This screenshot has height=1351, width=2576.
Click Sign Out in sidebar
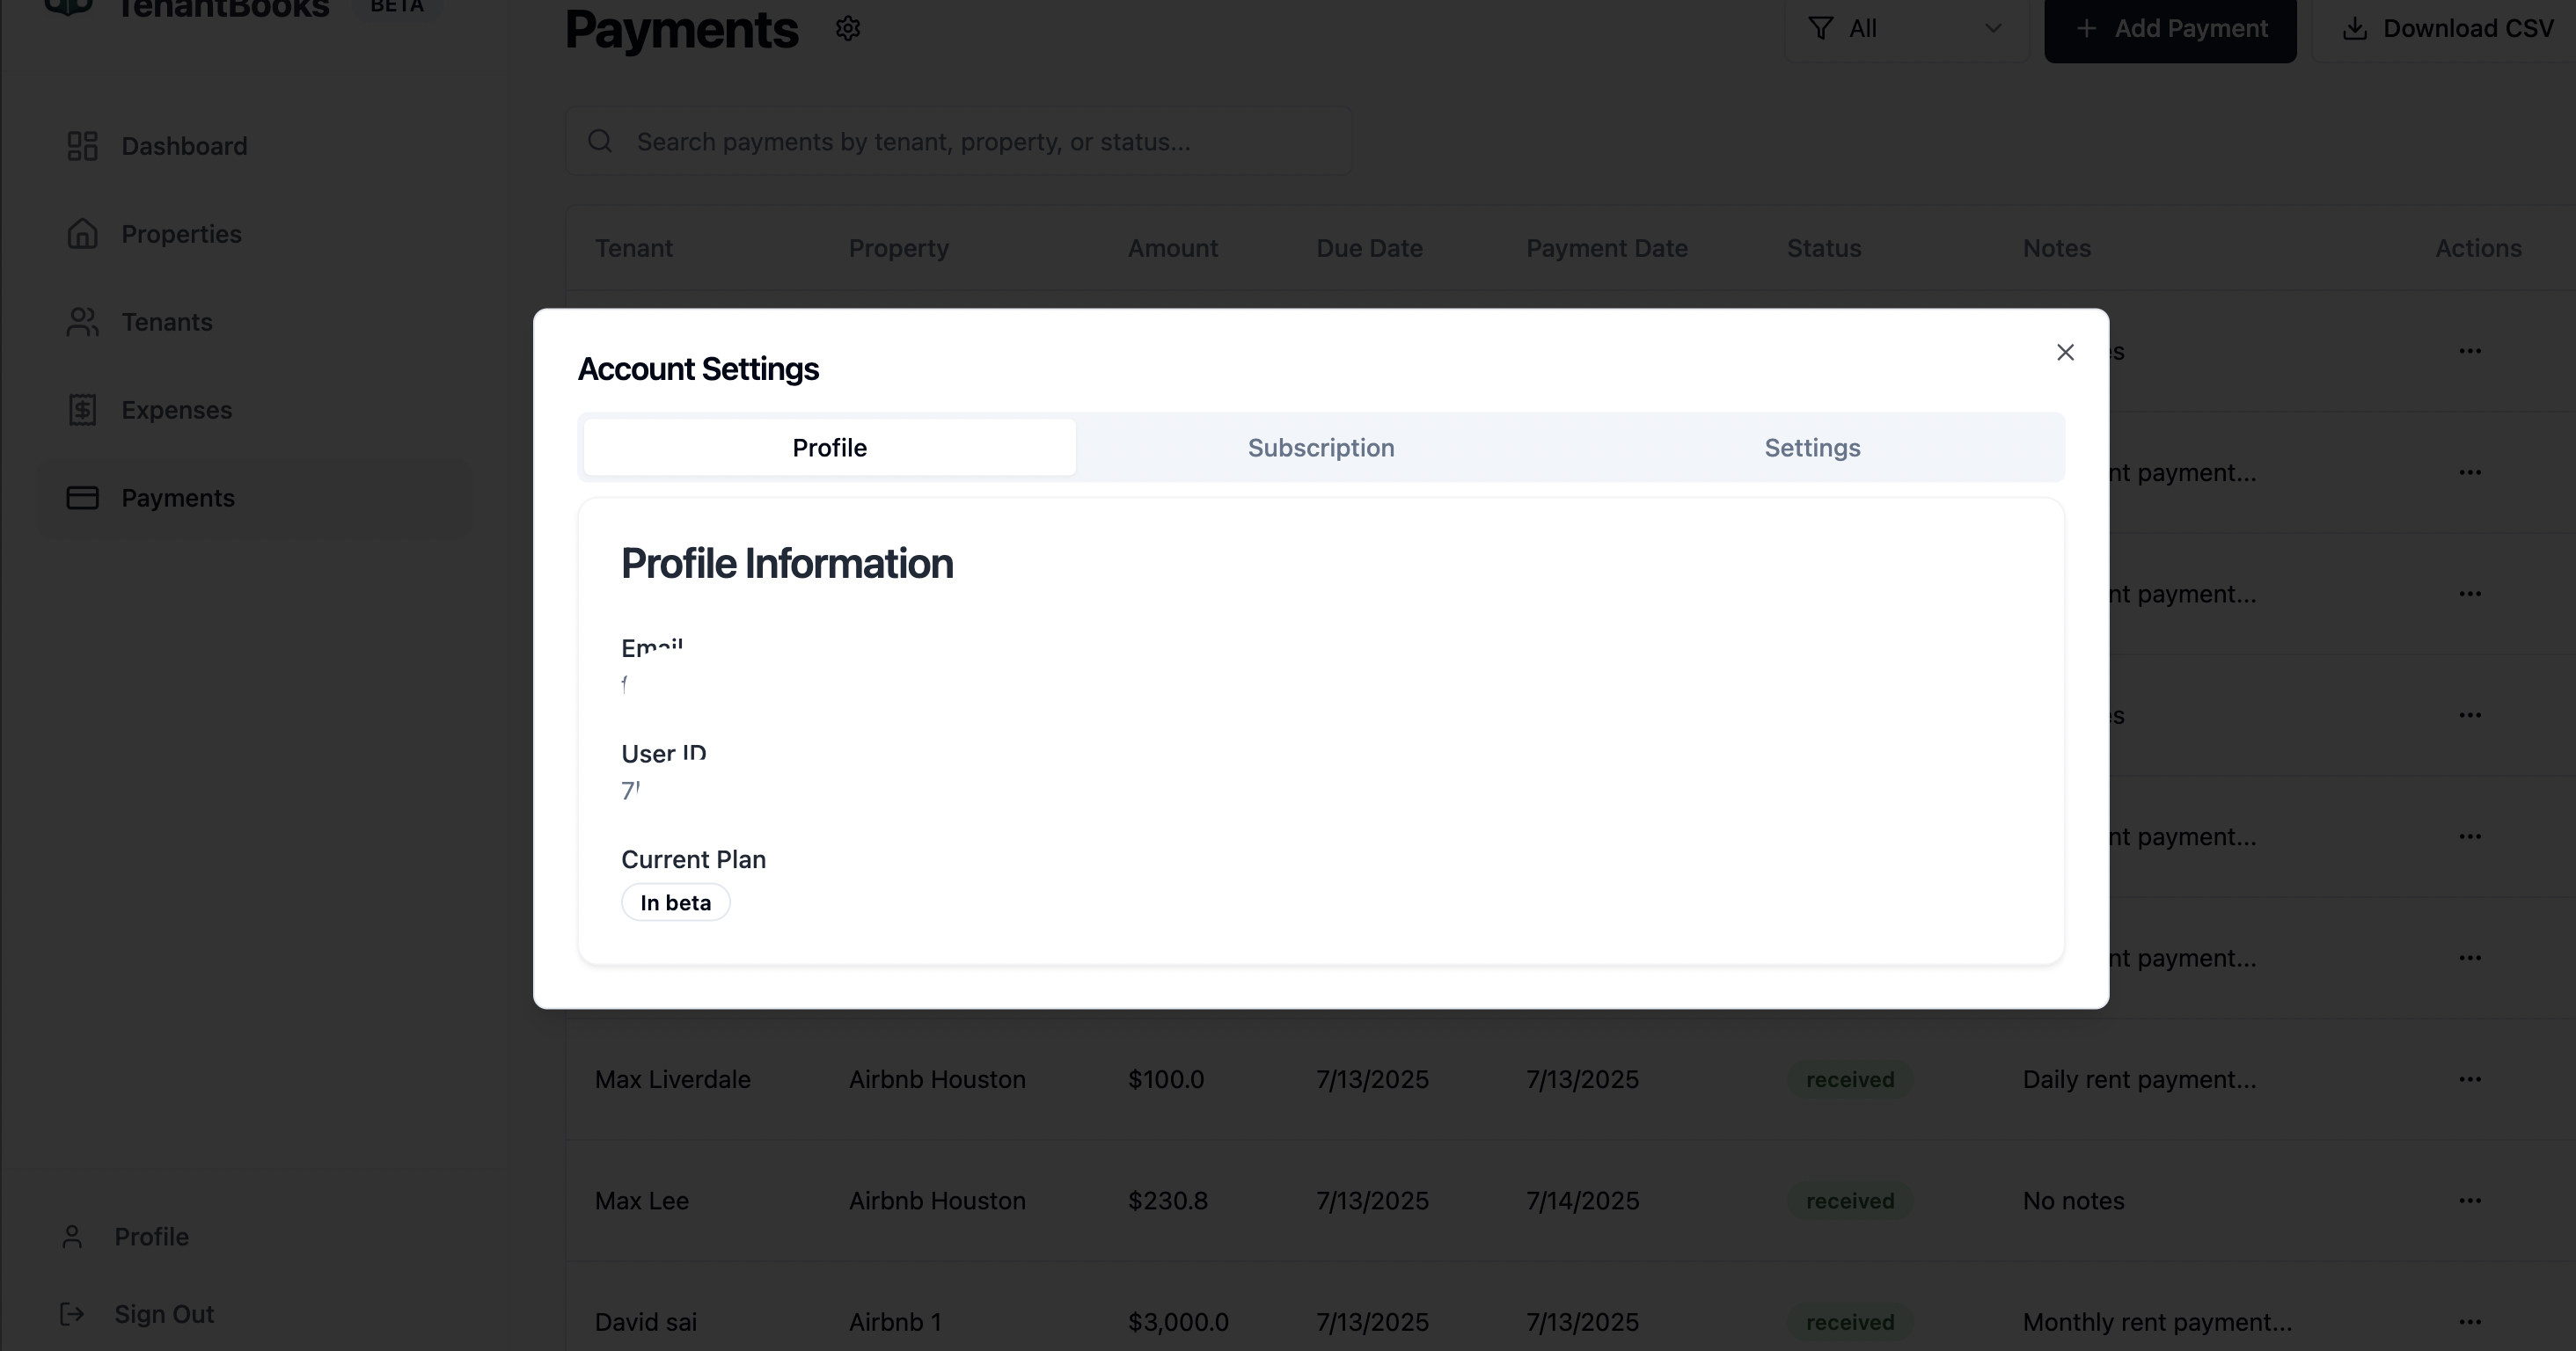pyautogui.click(x=137, y=1314)
